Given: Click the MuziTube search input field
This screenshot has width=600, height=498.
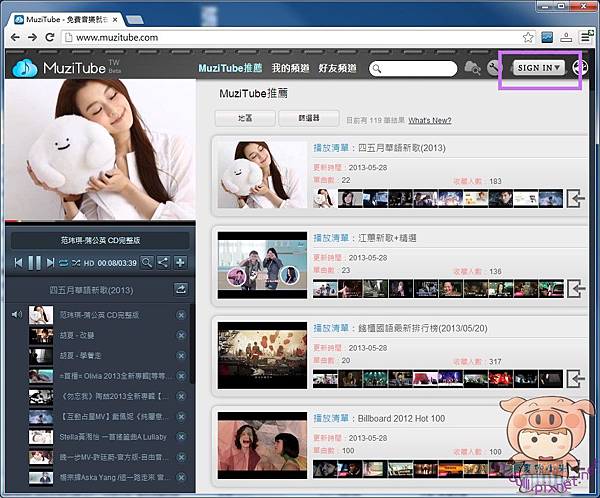Looking at the screenshot, I should pos(413,69).
